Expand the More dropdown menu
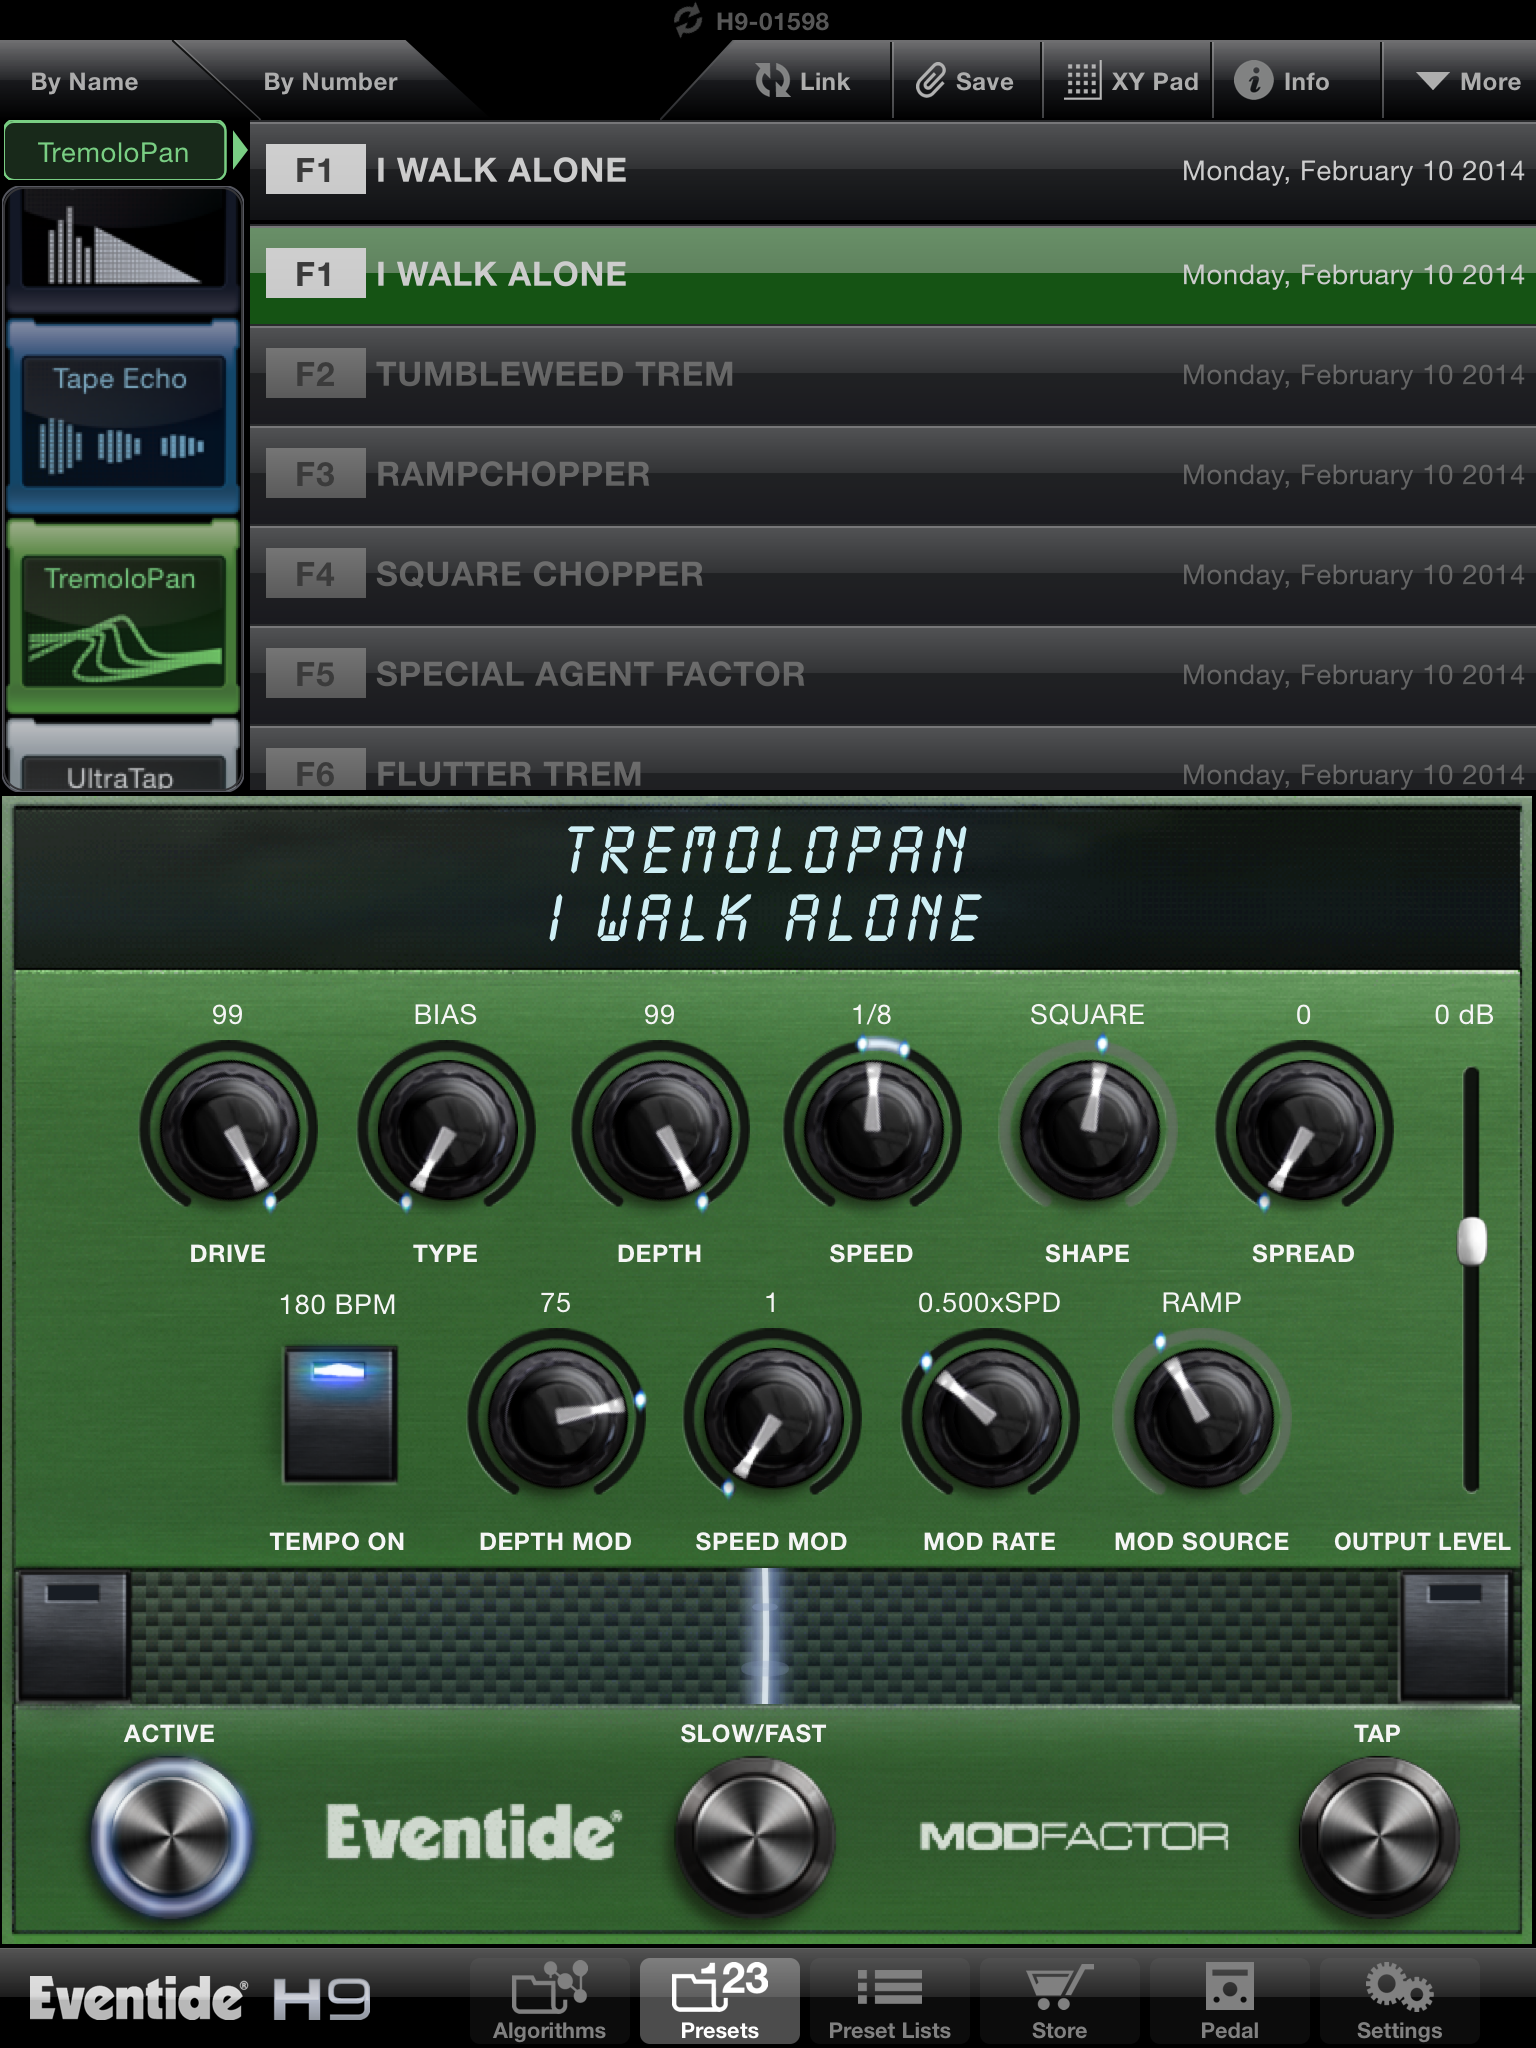The height and width of the screenshot is (2048, 1536). click(x=1467, y=82)
